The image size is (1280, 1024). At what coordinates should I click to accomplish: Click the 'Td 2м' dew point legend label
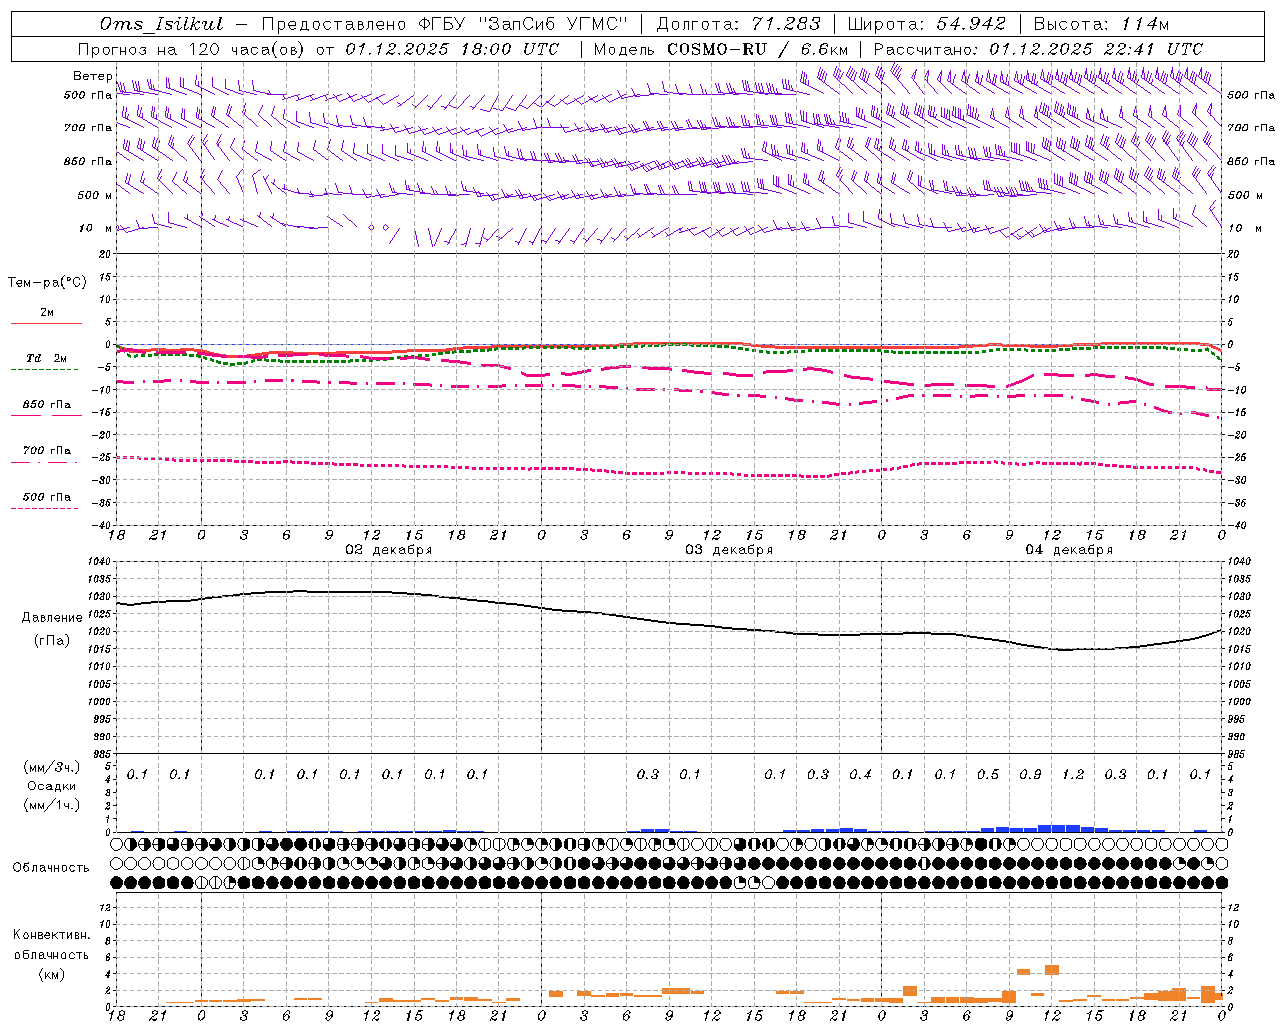[47, 358]
